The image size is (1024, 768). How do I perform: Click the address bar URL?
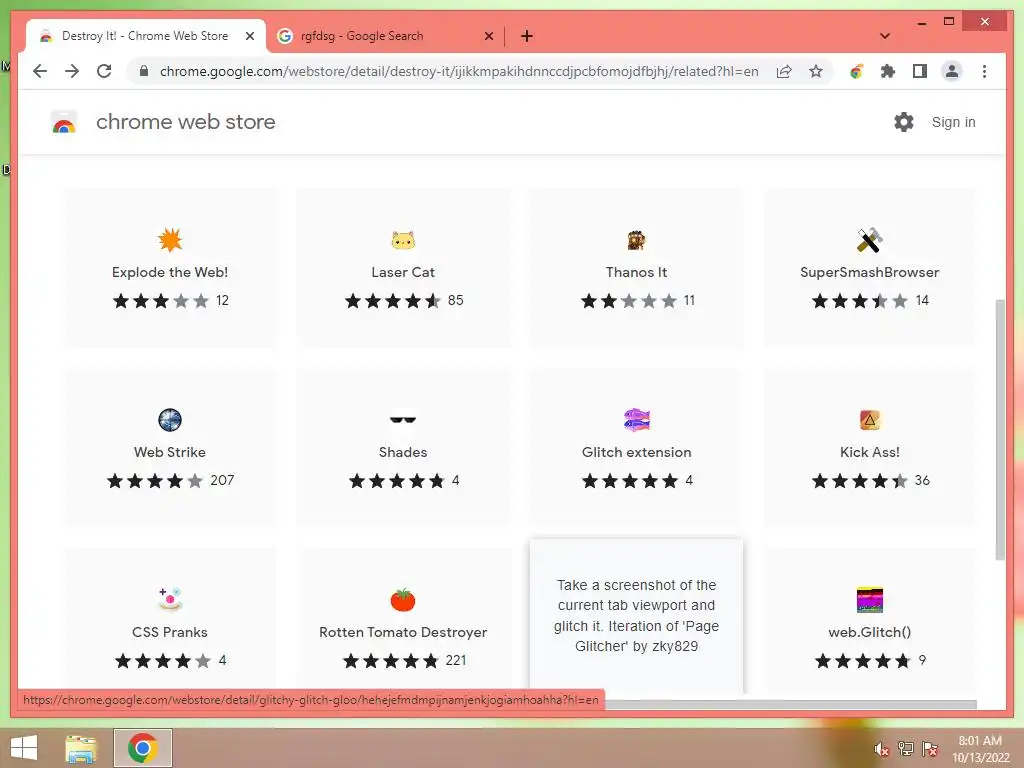pos(459,71)
